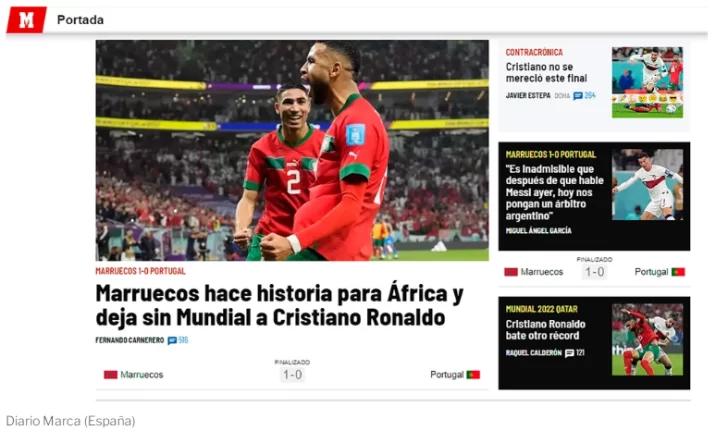Image resolution: width=728 pixels, height=443 pixels.
Task: Open comments icon on Contracrónica article
Action: click(x=578, y=96)
